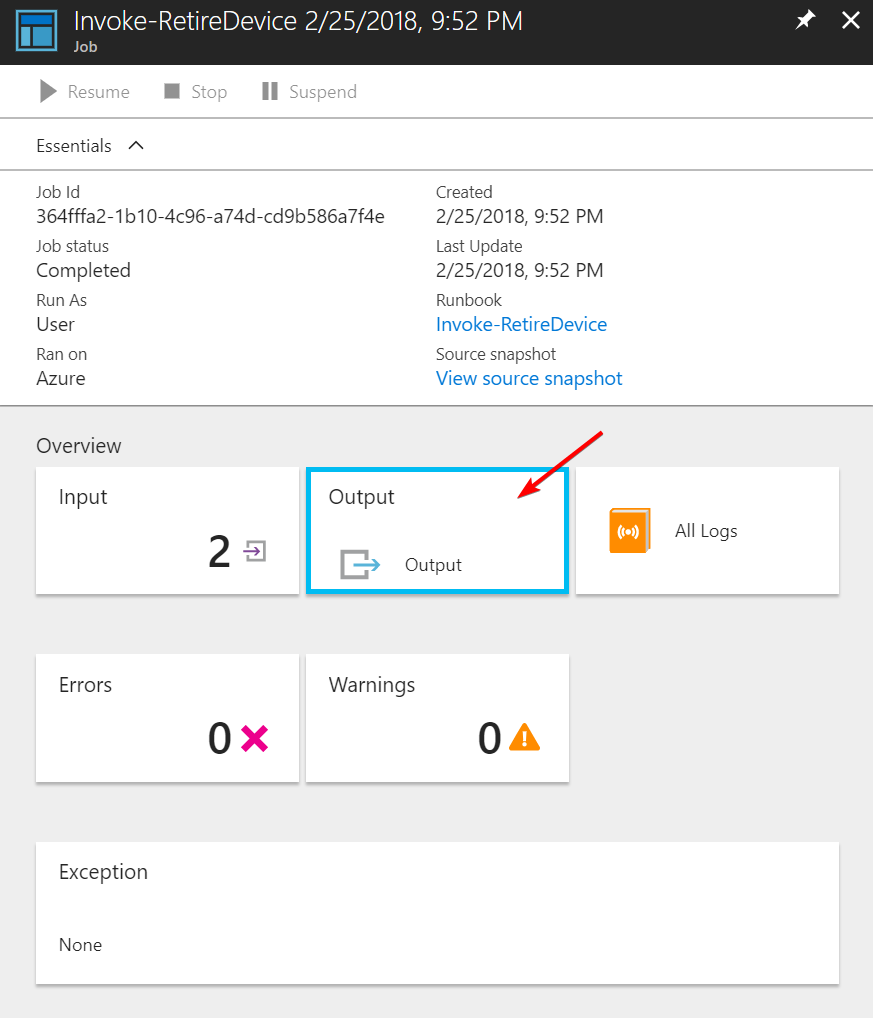Close the Invoke-RetireDevice job blade
This screenshot has width=873, height=1018.
click(x=850, y=21)
